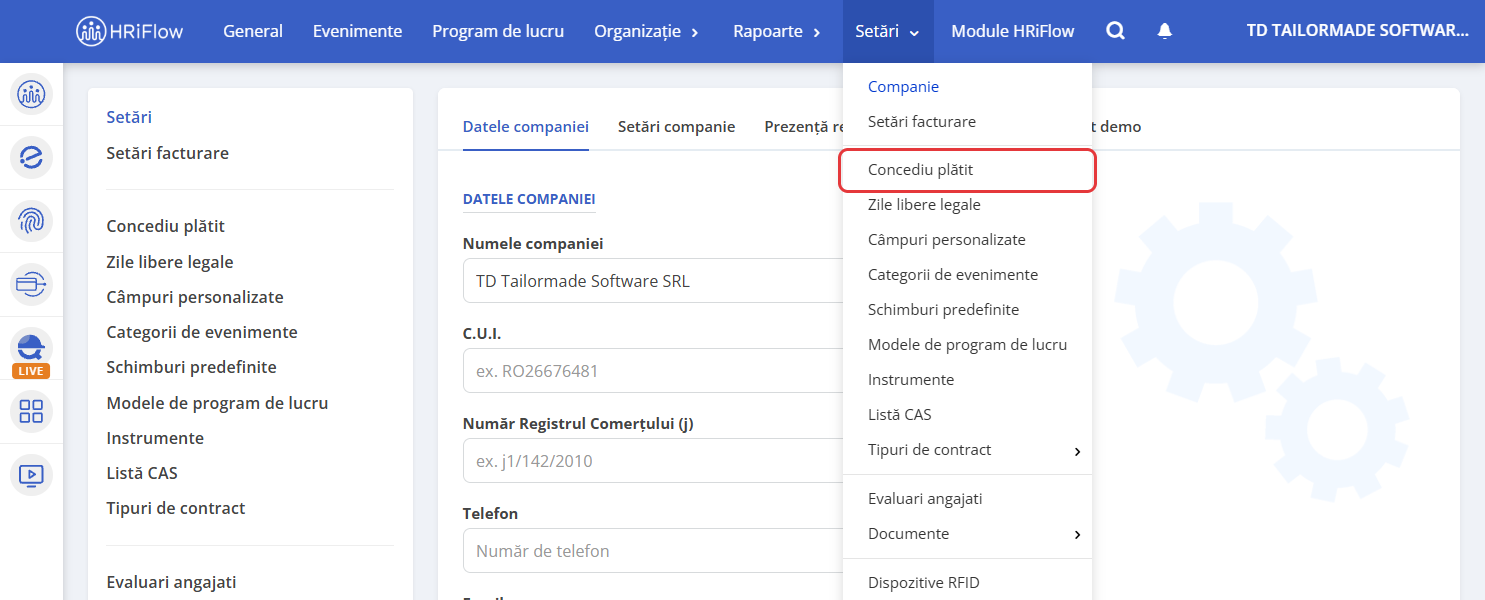Click the C.U.I. input field
1485x600 pixels.
[653, 371]
